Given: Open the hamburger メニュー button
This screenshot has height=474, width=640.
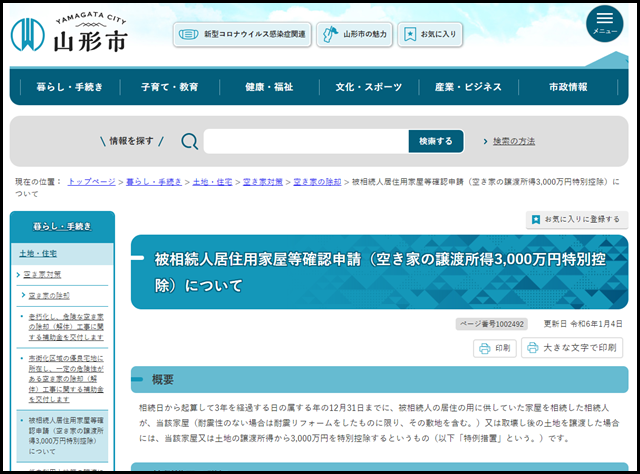Looking at the screenshot, I should pyautogui.click(x=604, y=23).
